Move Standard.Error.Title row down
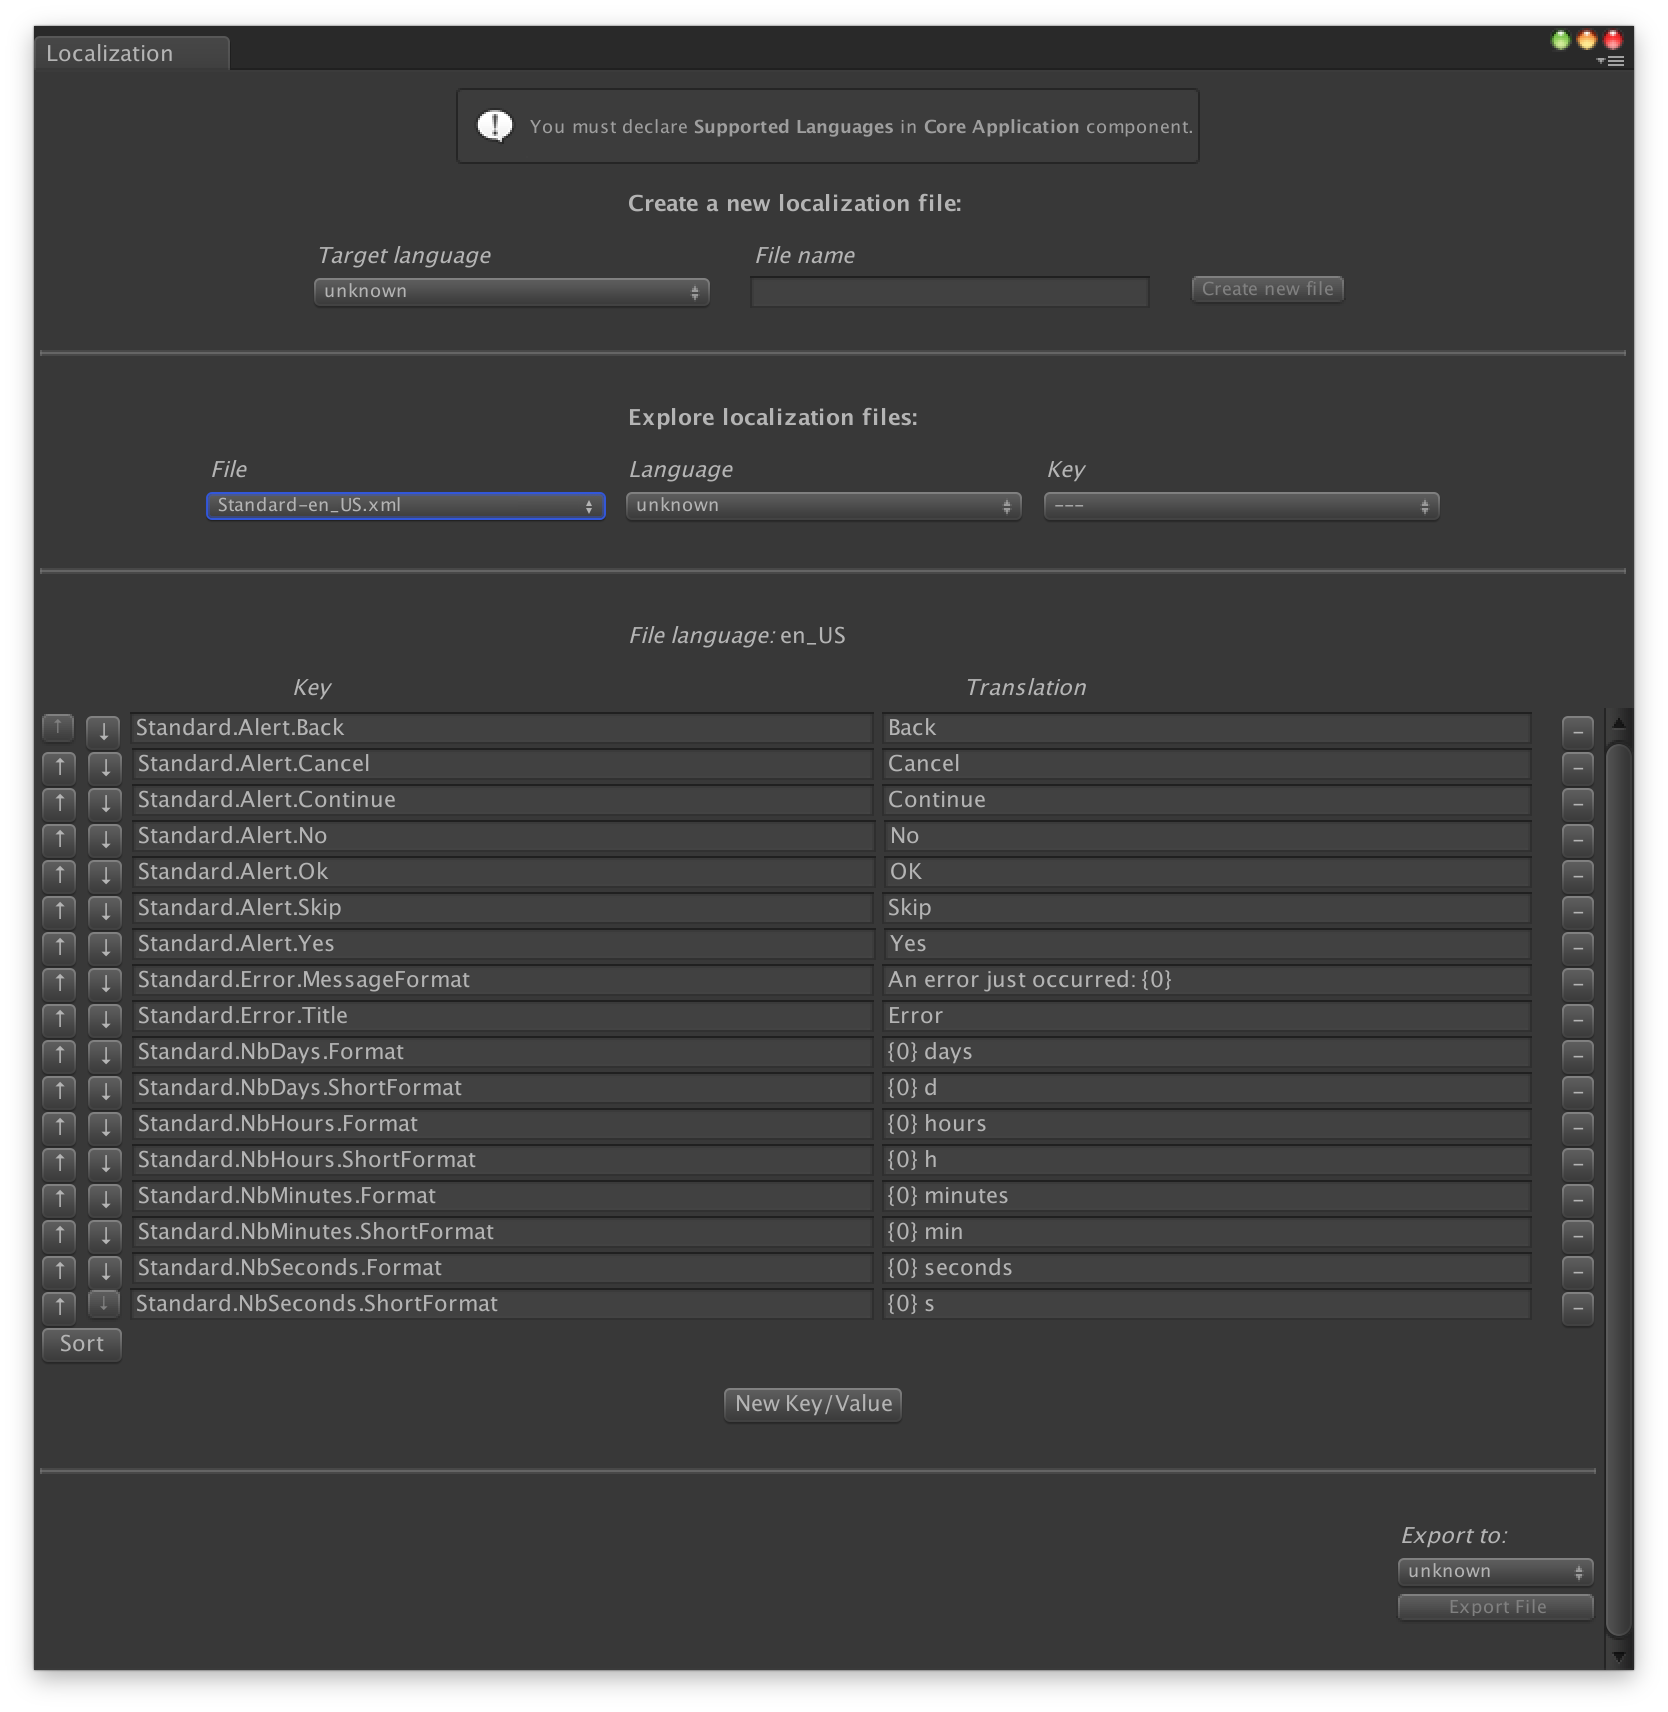Image resolution: width=1668 pixels, height=1712 pixels. click(104, 1018)
